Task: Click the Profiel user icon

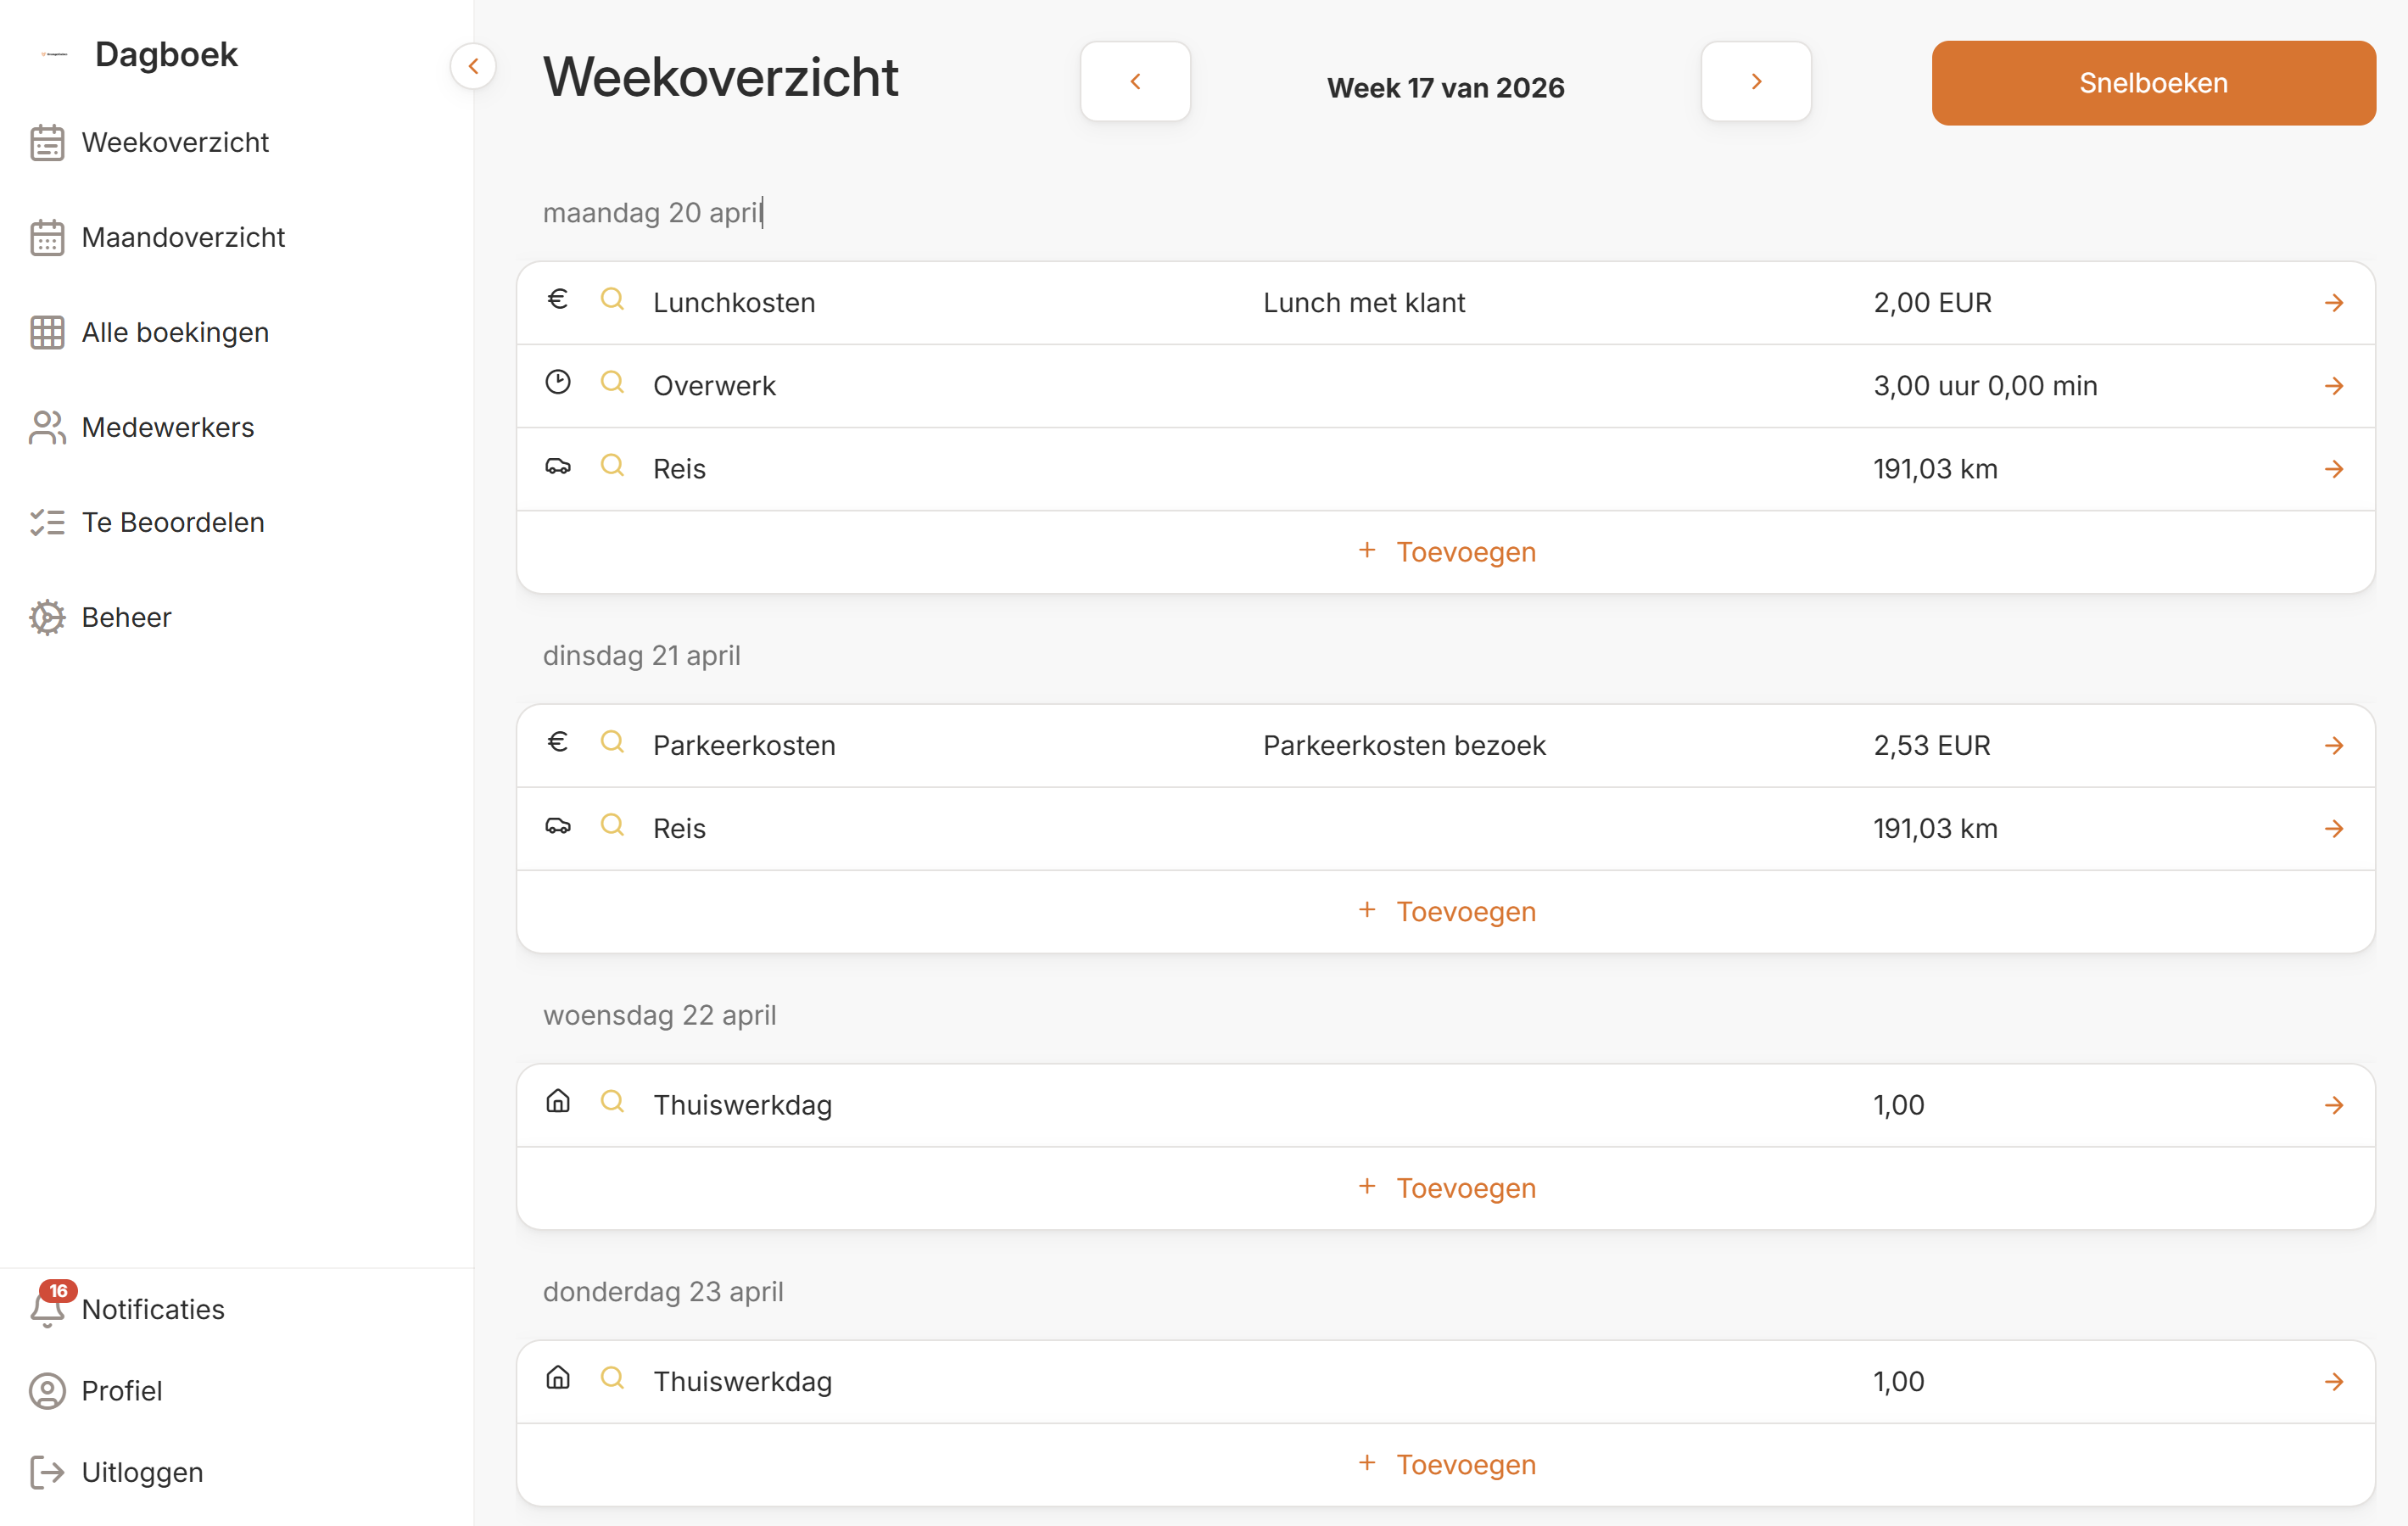Action: 47,1391
